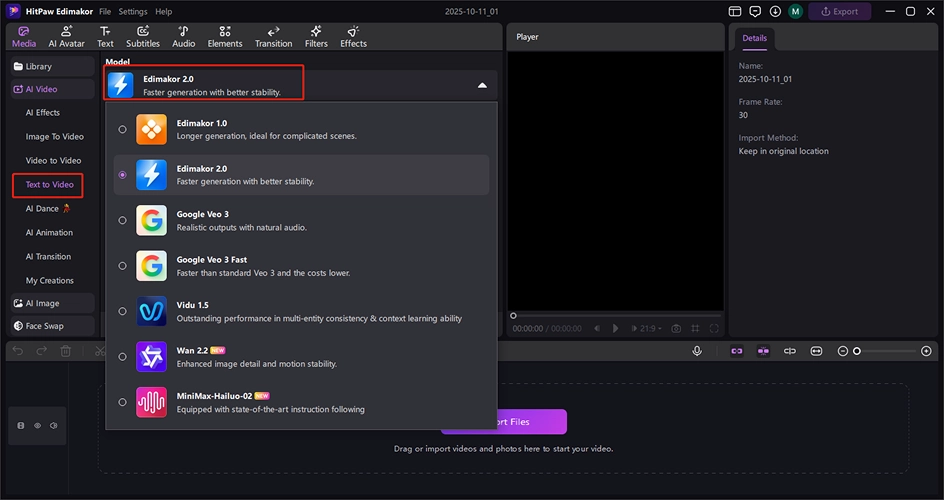Select the Edimakor 2.0 radio button in list
The width and height of the screenshot is (944, 500).
tap(122, 174)
